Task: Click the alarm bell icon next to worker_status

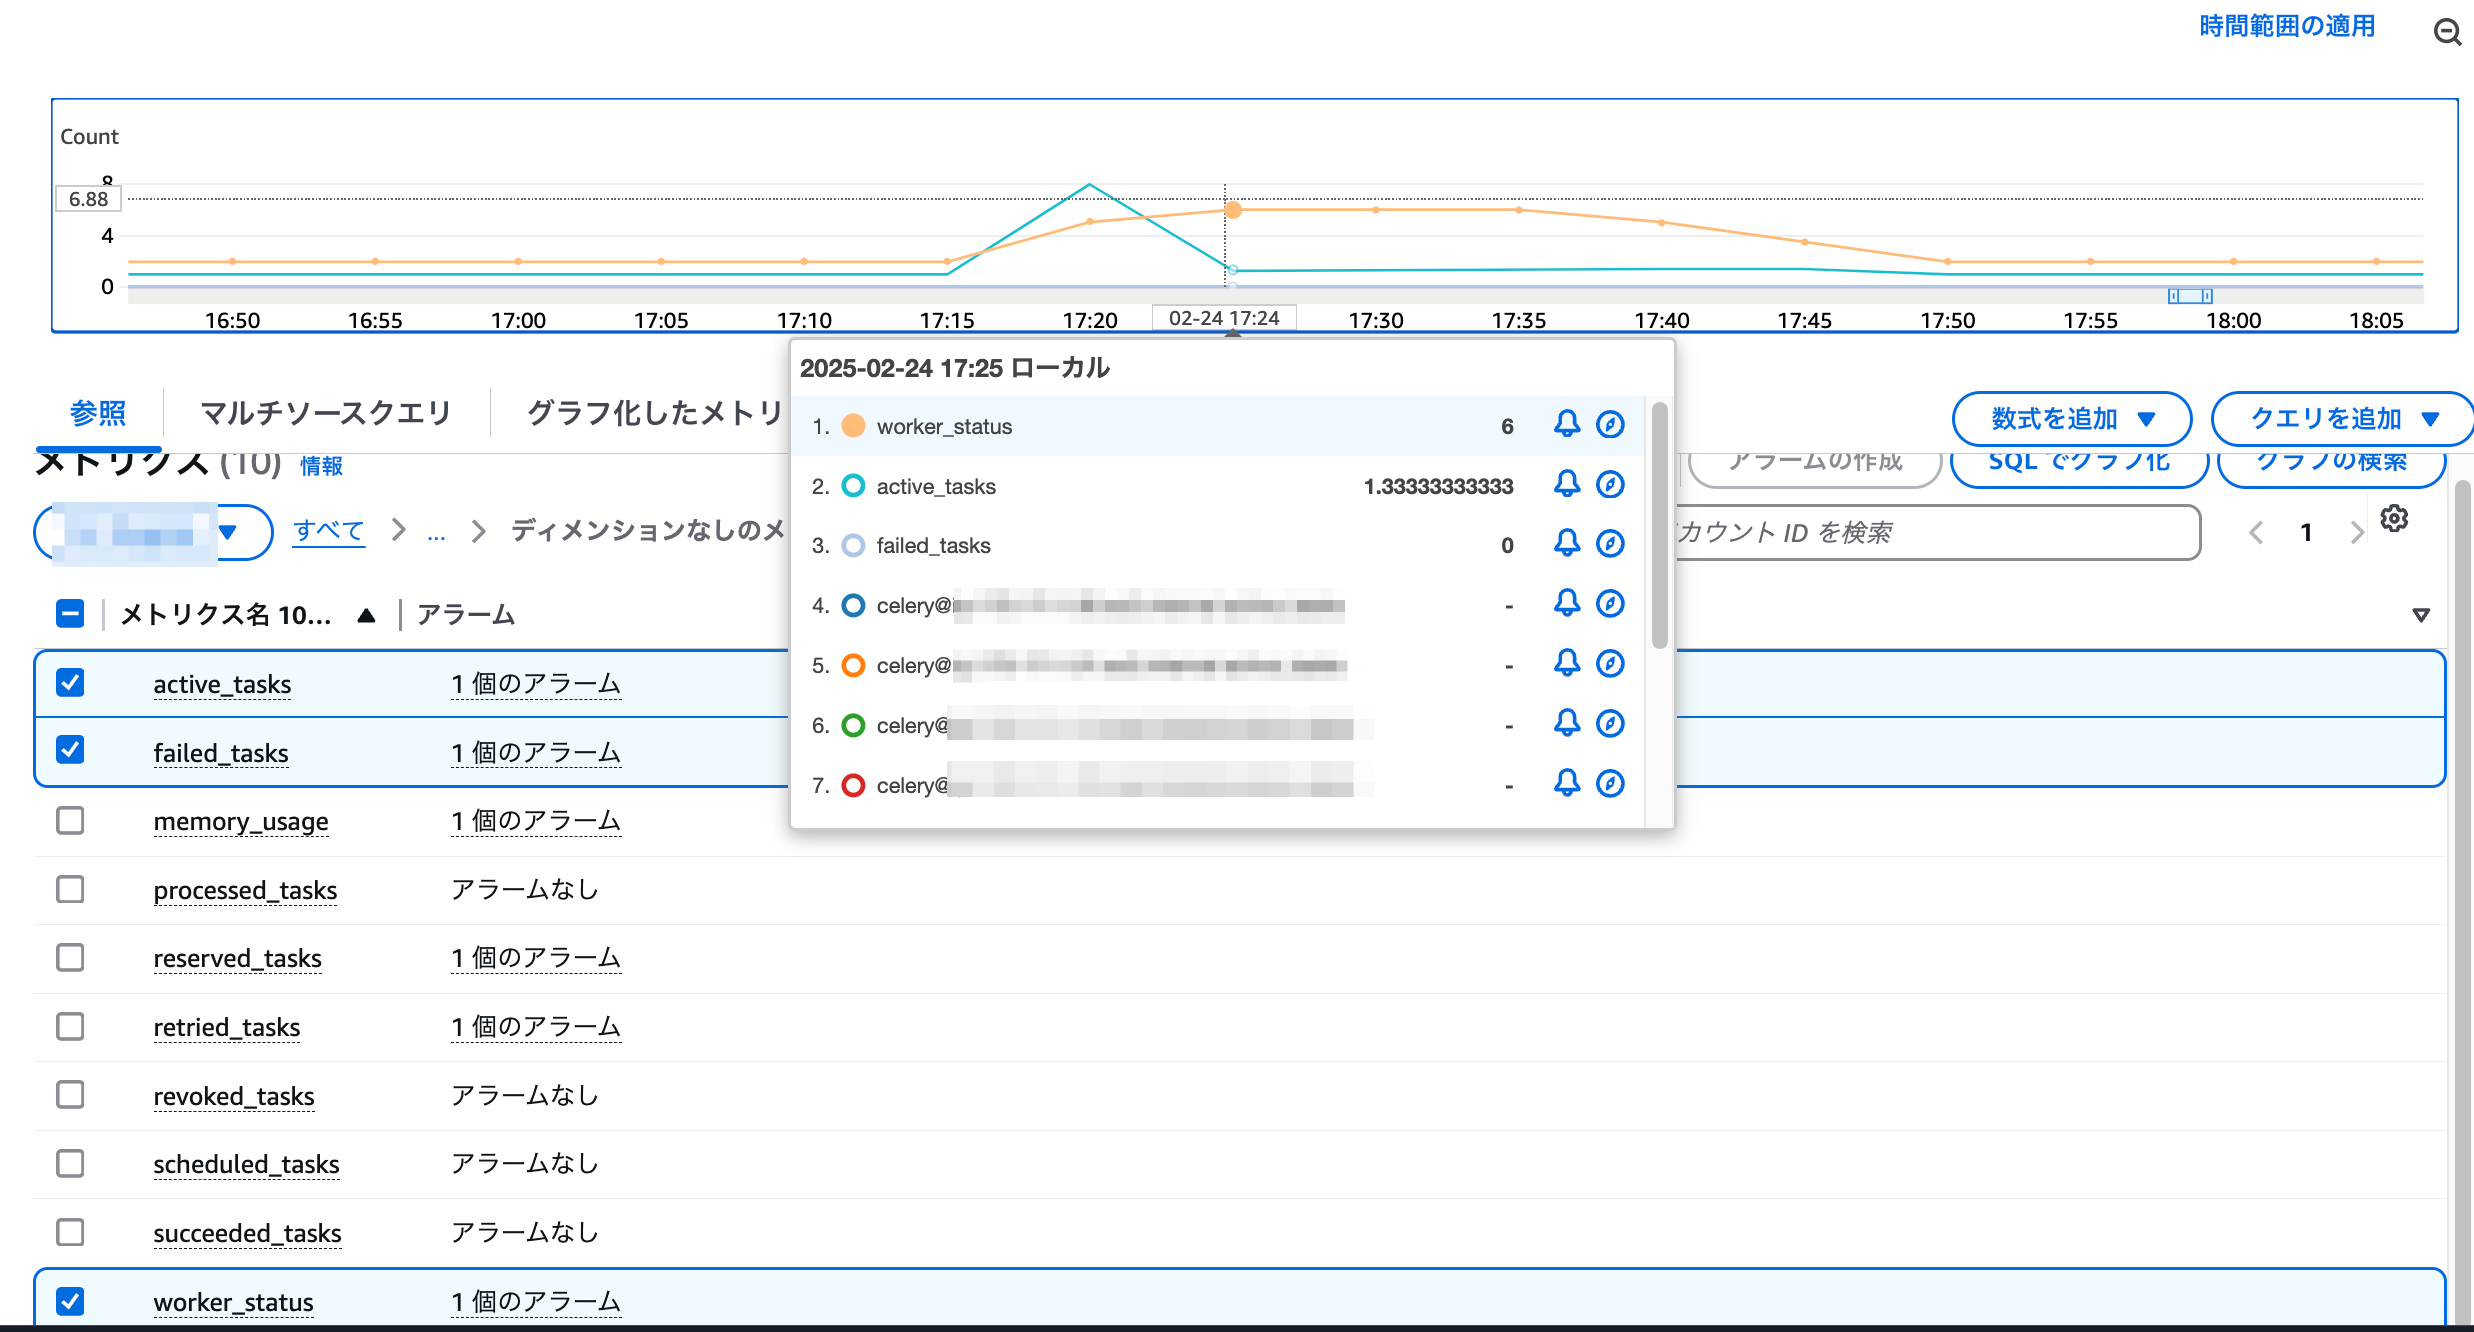Action: [1567, 425]
